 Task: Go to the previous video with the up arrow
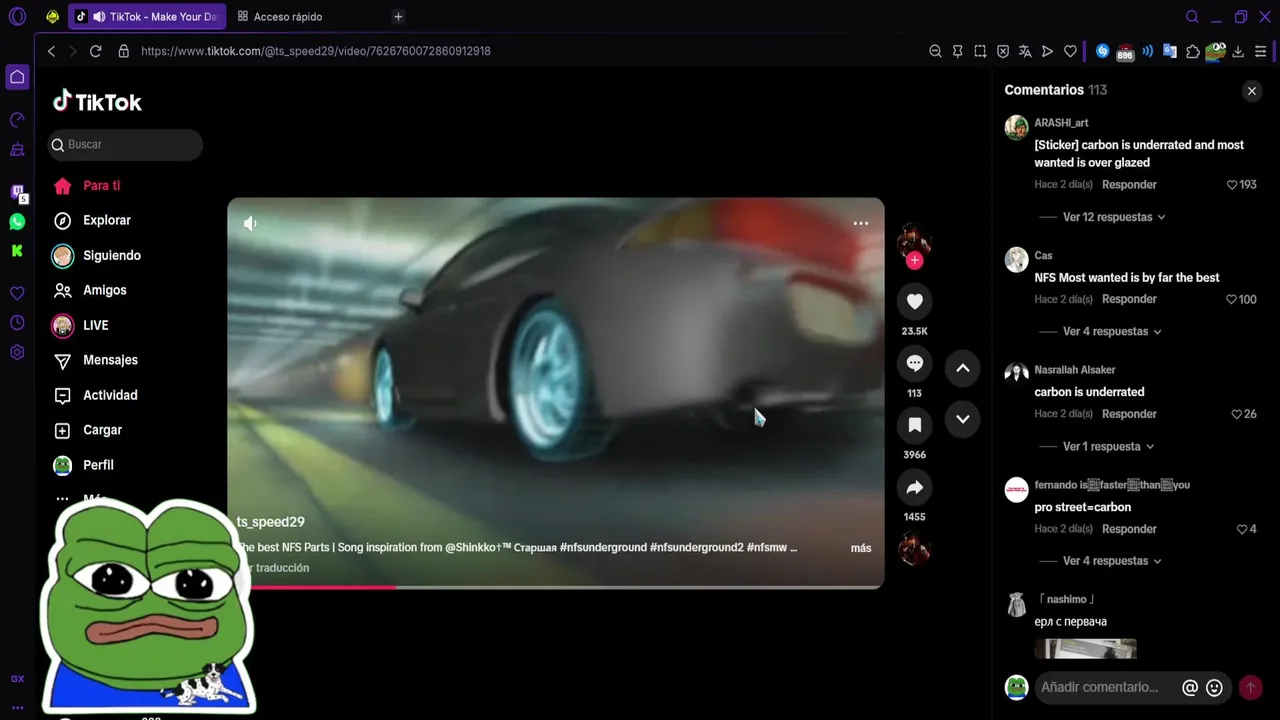[962, 368]
